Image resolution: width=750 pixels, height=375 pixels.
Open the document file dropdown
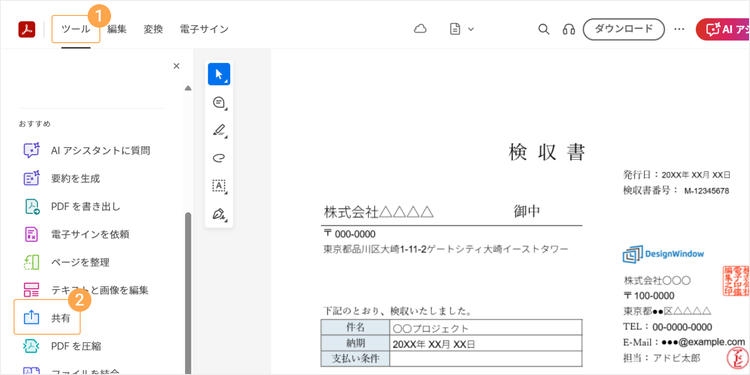pos(462,29)
